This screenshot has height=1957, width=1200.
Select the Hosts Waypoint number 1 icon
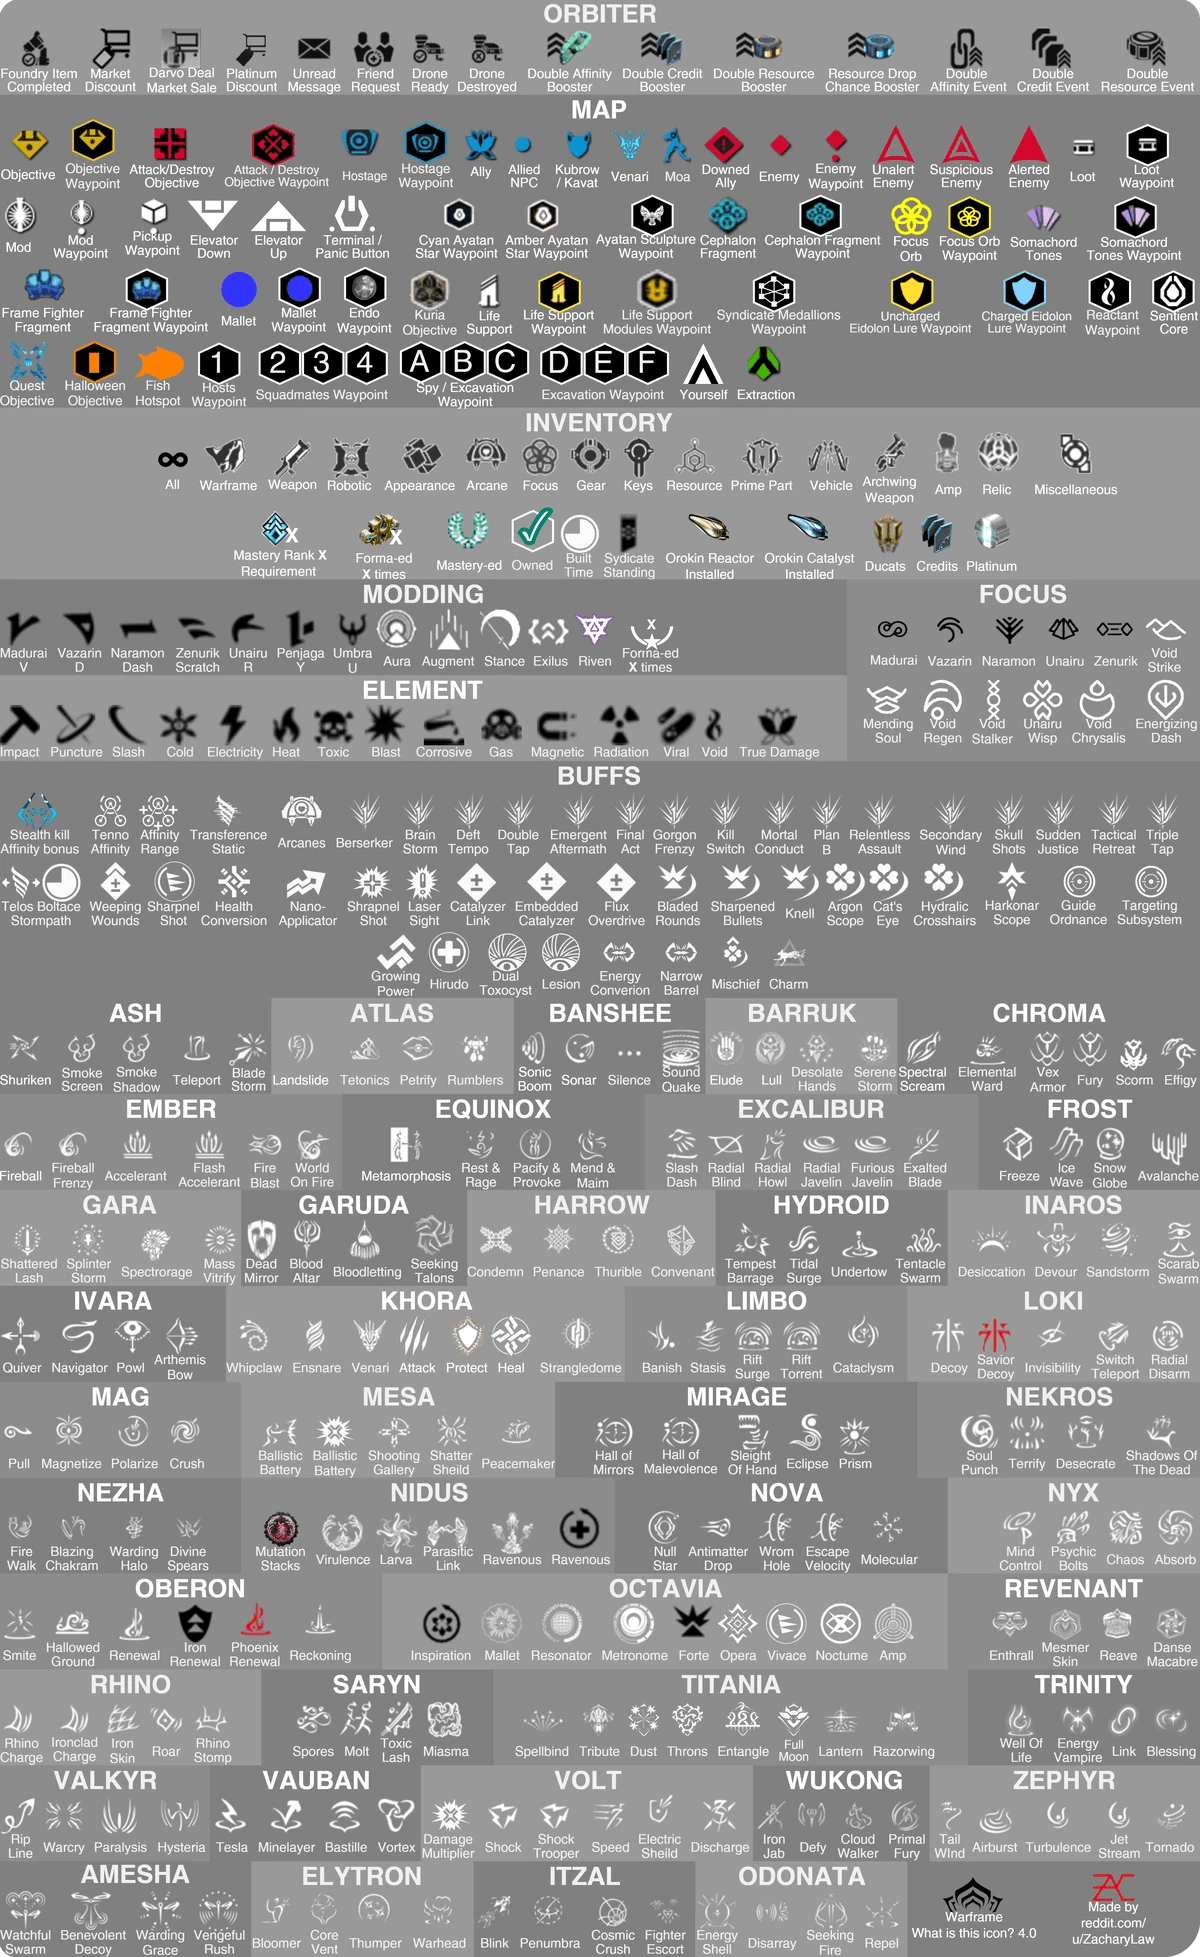tap(218, 363)
